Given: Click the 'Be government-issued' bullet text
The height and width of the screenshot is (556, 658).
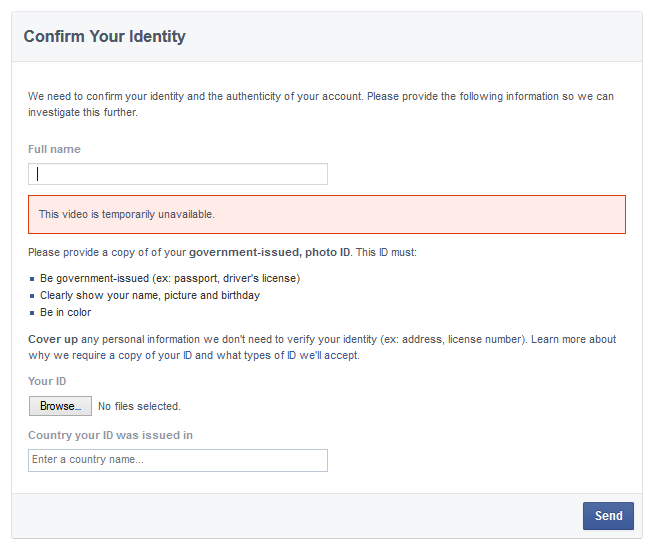Looking at the screenshot, I should tap(170, 279).
